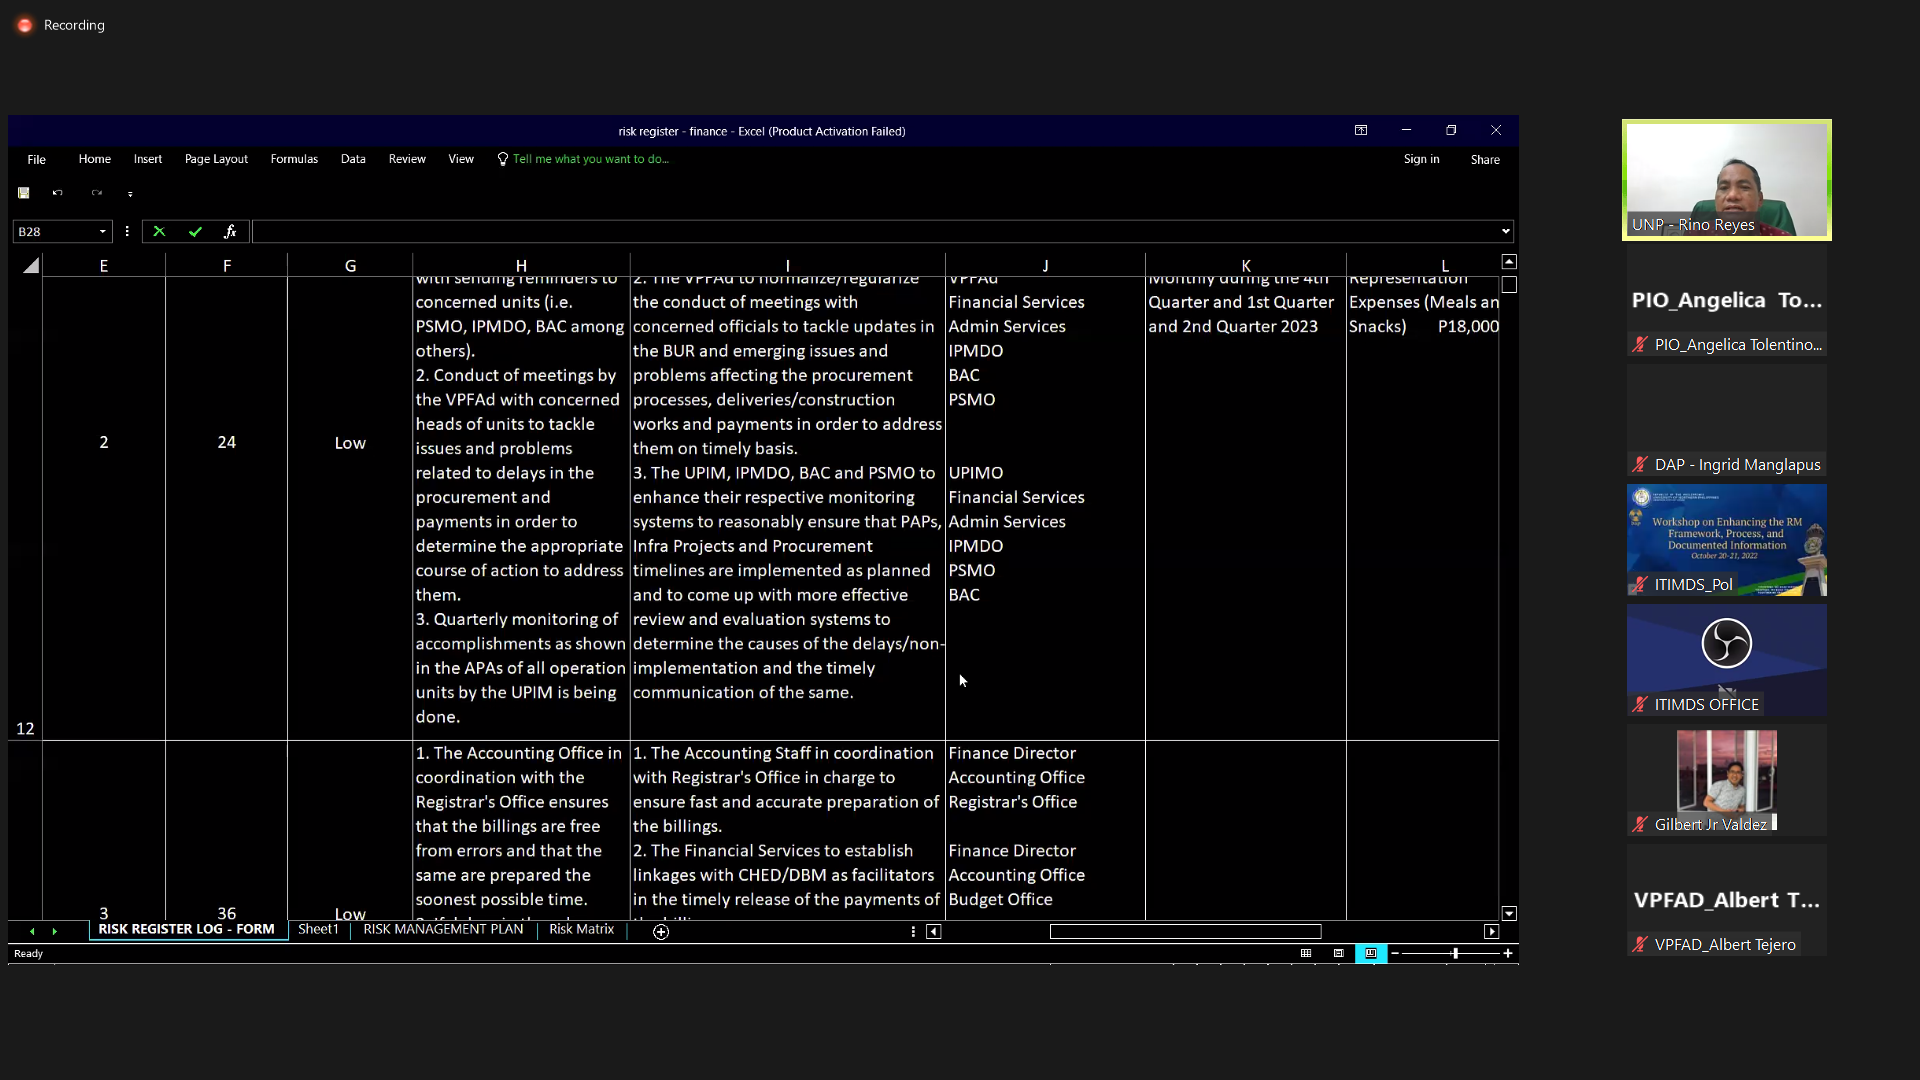Click horizontal scrollbar left arrow
This screenshot has height=1080, width=1920.
click(933, 932)
